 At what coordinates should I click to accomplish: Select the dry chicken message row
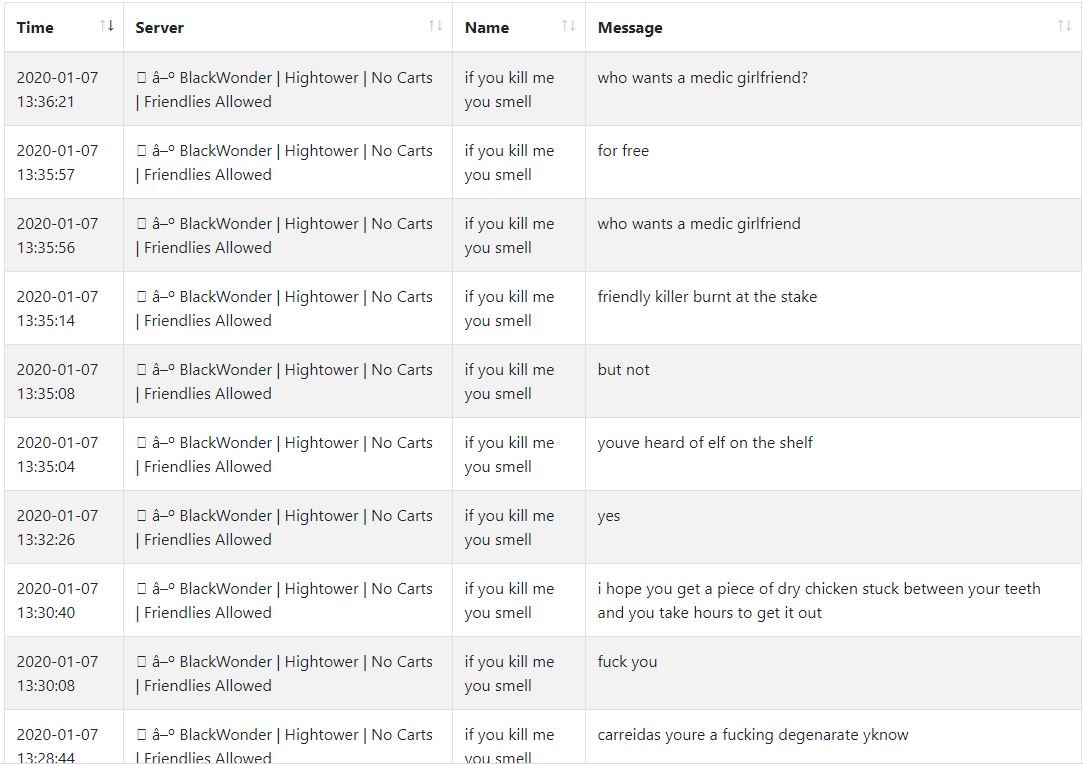click(x=543, y=600)
